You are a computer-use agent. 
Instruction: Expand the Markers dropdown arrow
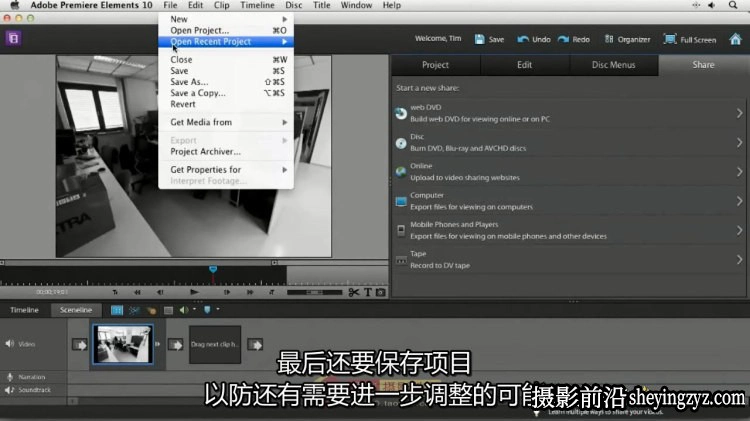218,309
